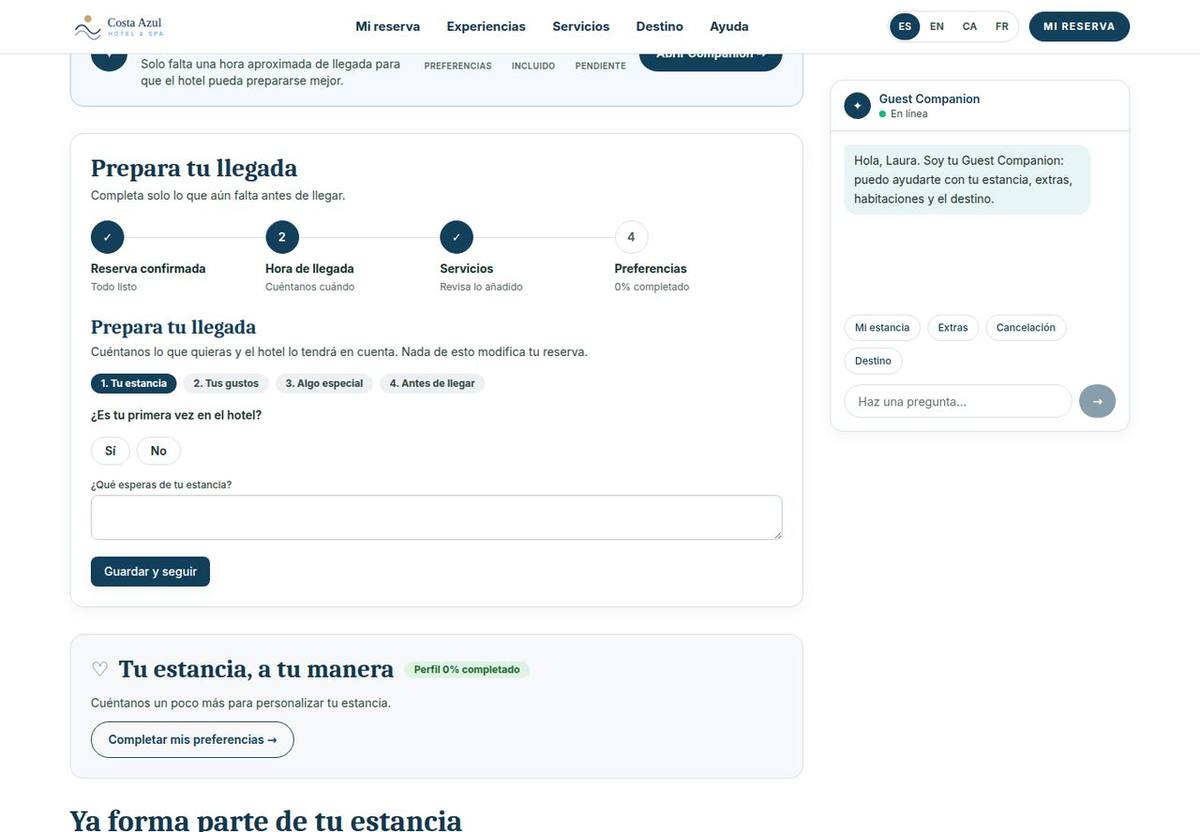
Task: Select Sí for first time at hotel
Action: tap(110, 451)
